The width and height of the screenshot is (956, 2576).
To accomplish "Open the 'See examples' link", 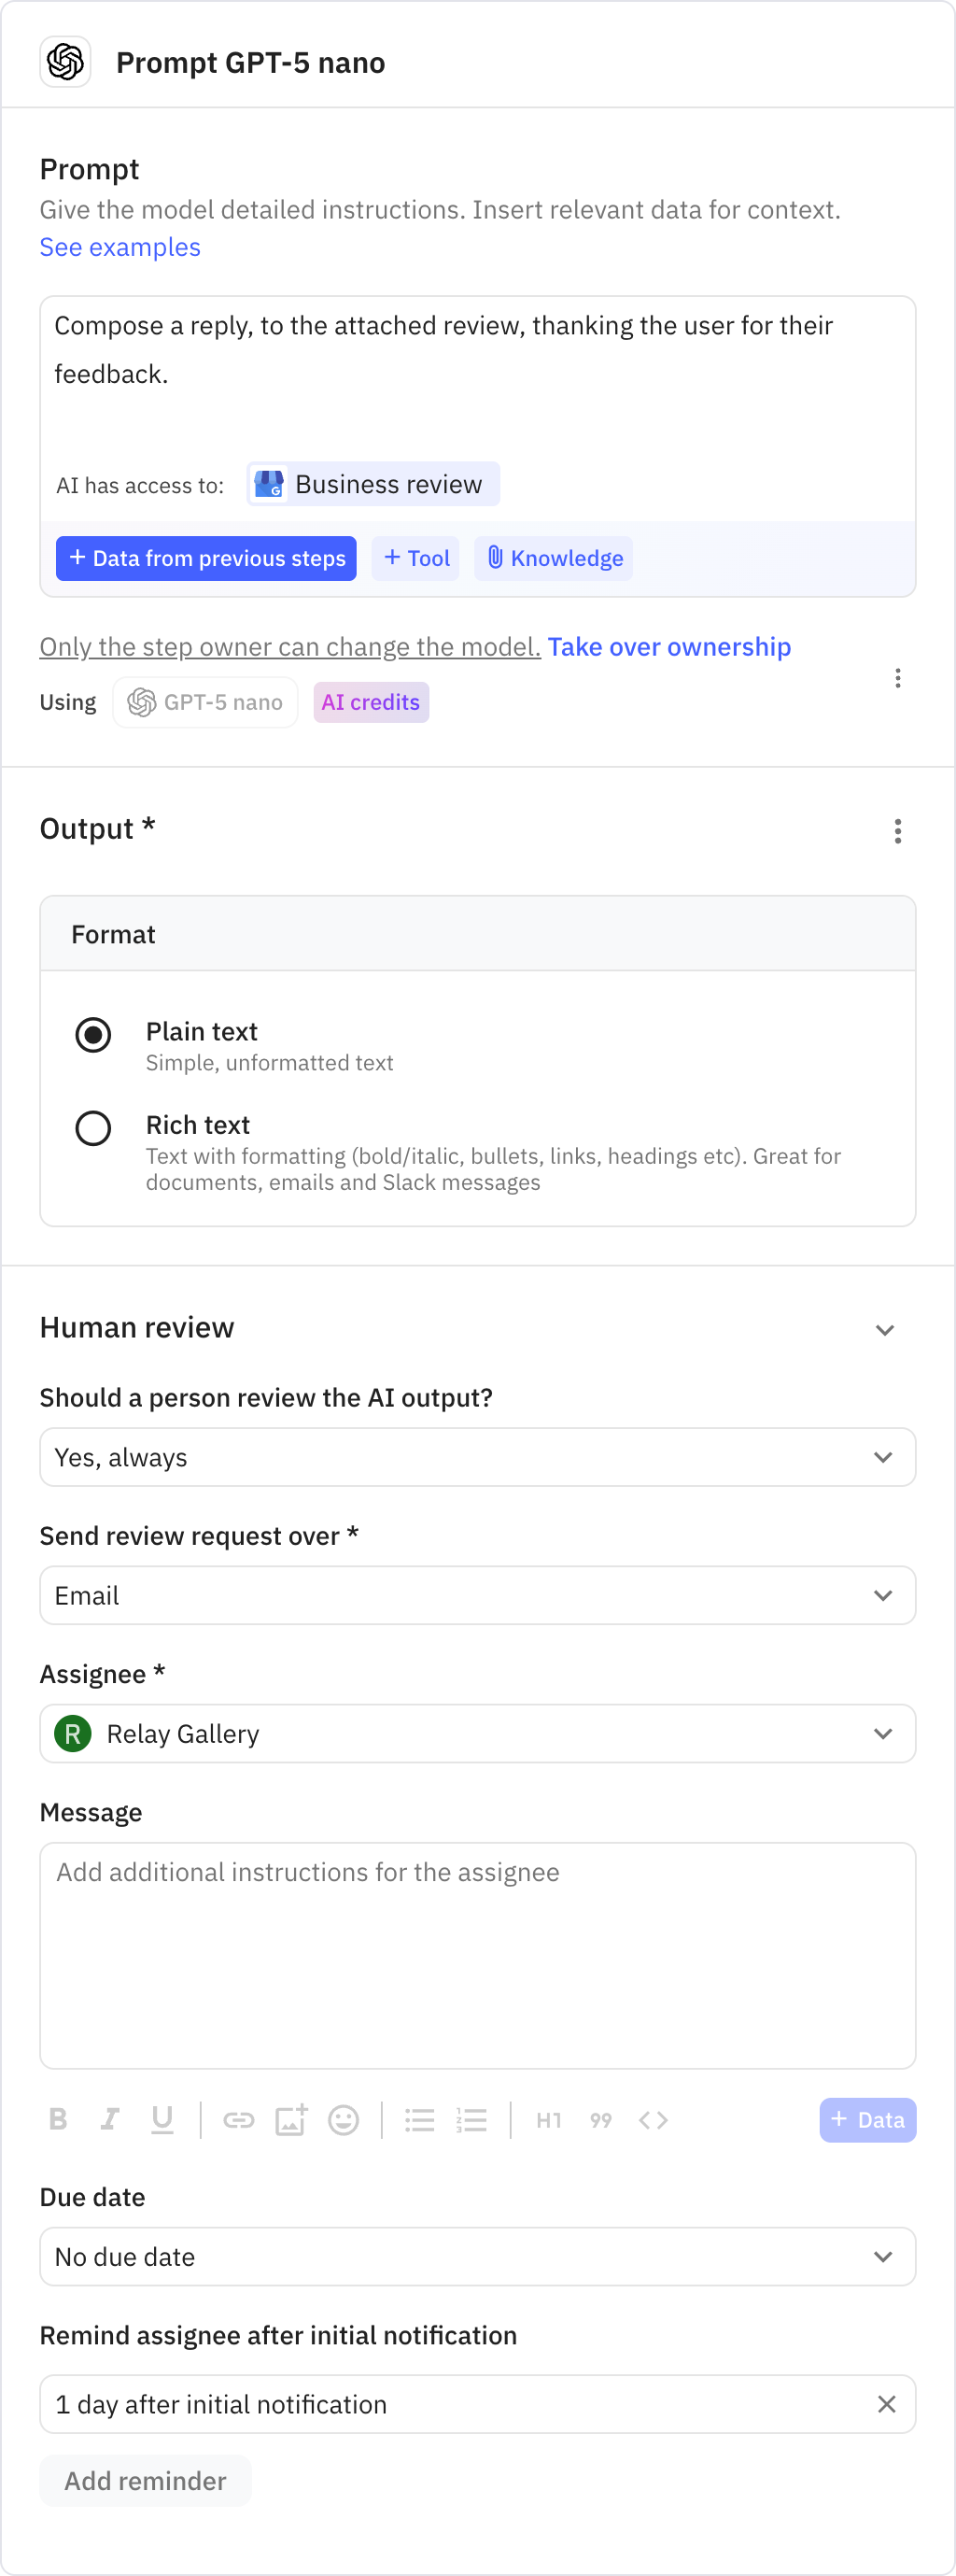I will pyautogui.click(x=120, y=247).
